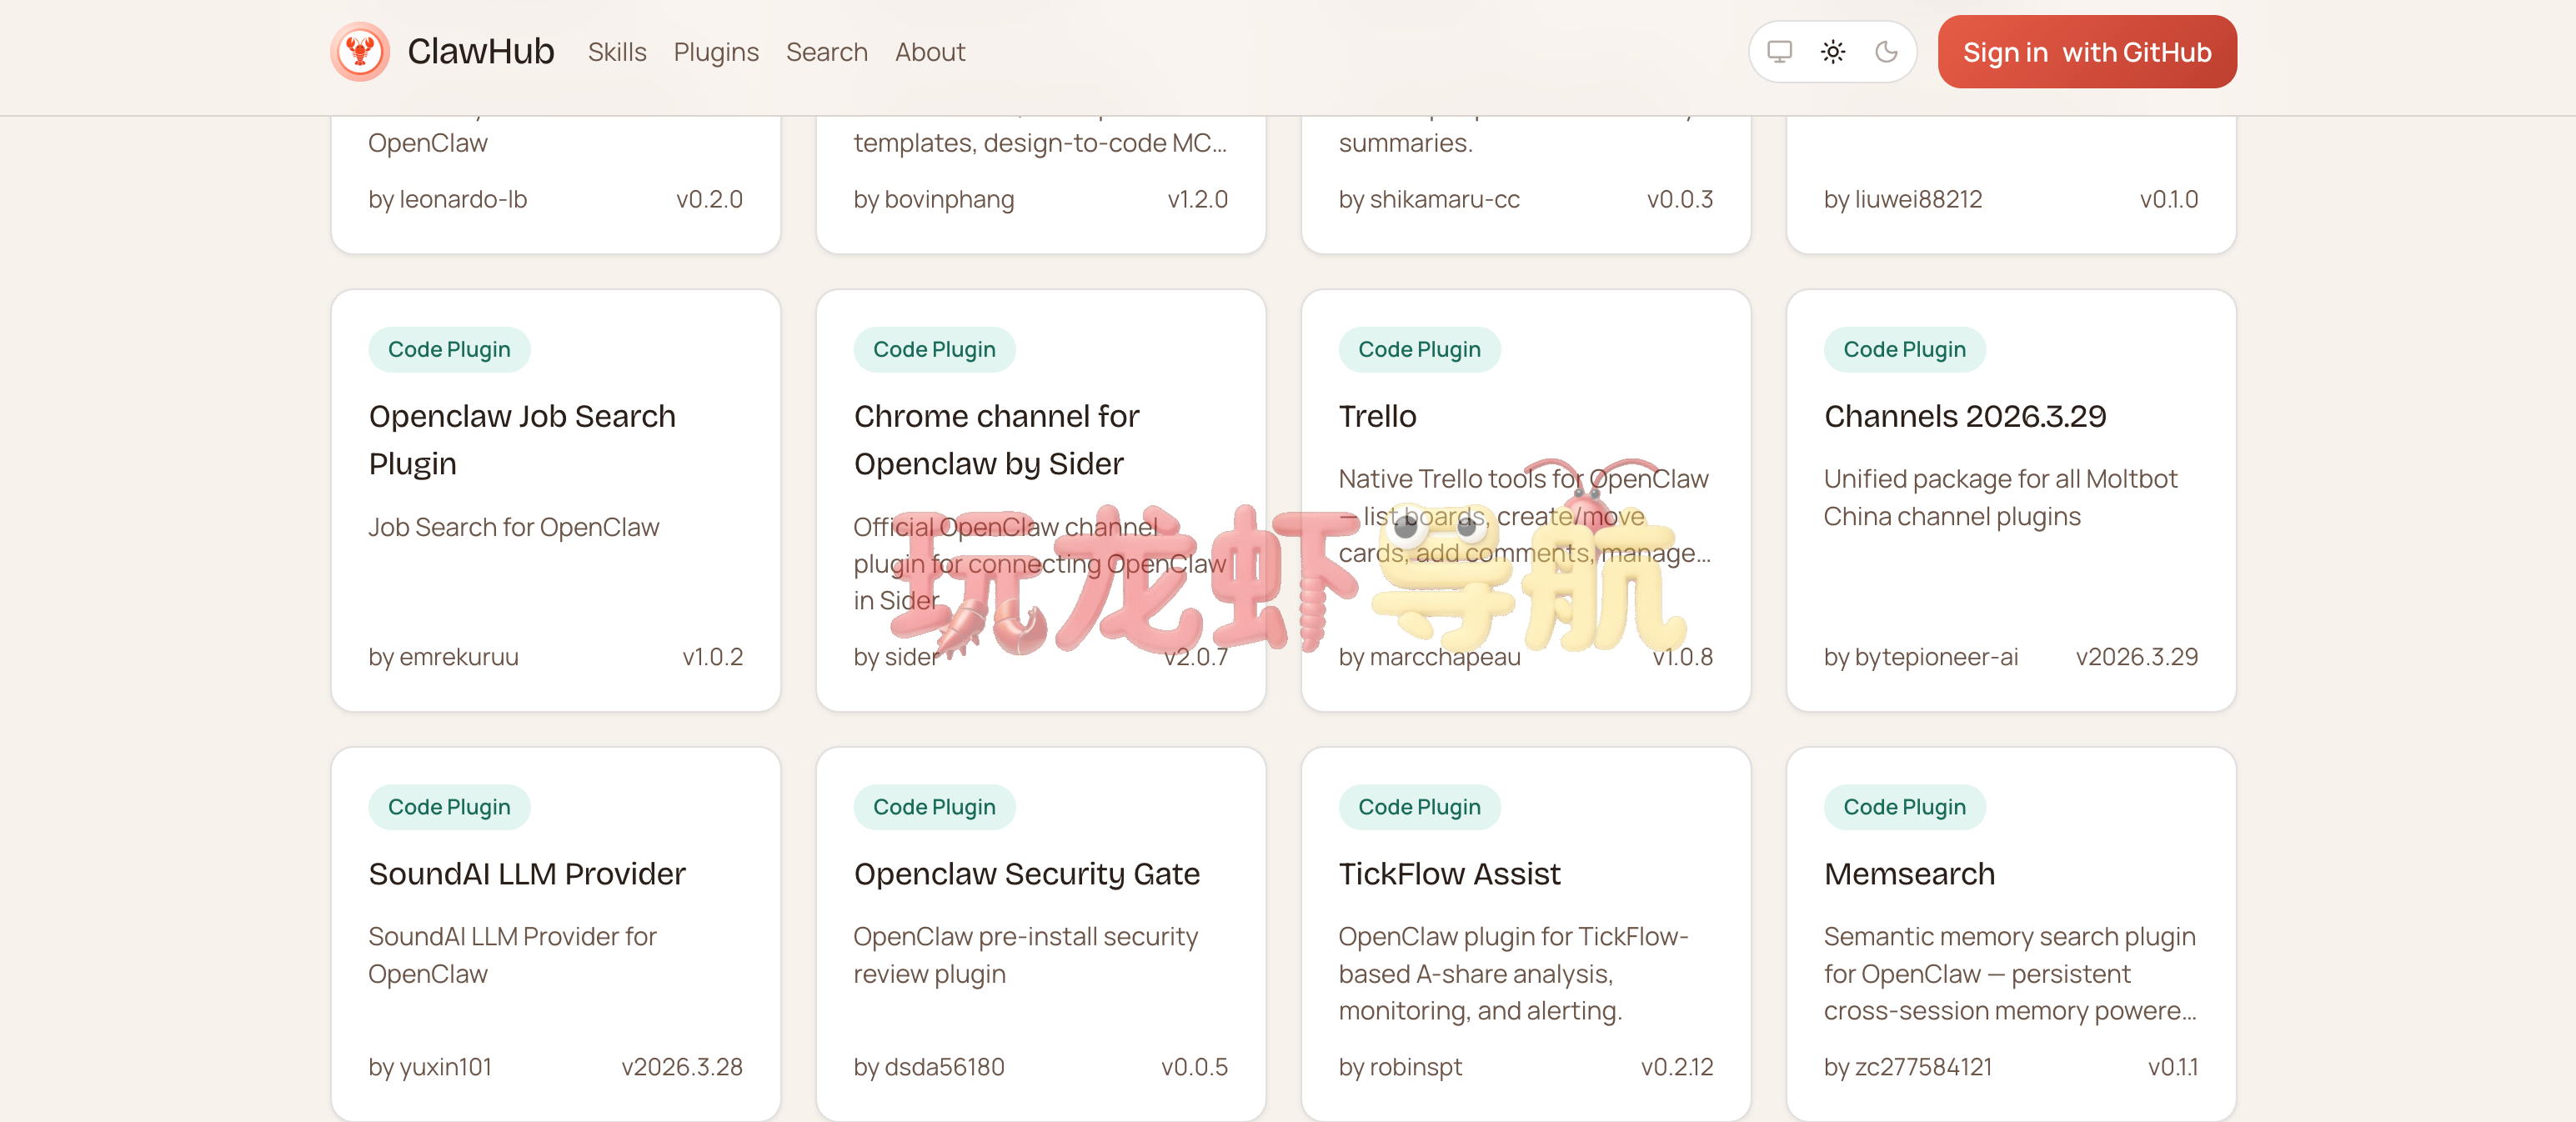The image size is (2576, 1122).
Task: Click Code Plugin badge on TickFlow Assist card
Action: [x=1419, y=807]
